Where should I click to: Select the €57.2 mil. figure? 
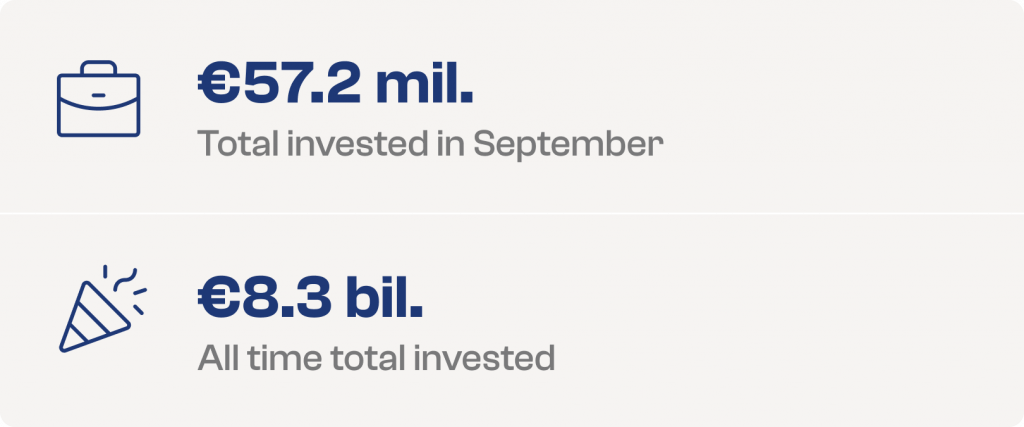pos(335,86)
